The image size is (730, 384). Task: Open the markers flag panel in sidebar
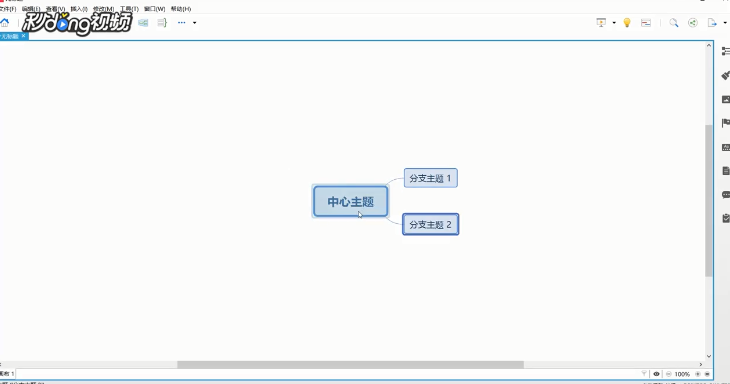click(725, 123)
